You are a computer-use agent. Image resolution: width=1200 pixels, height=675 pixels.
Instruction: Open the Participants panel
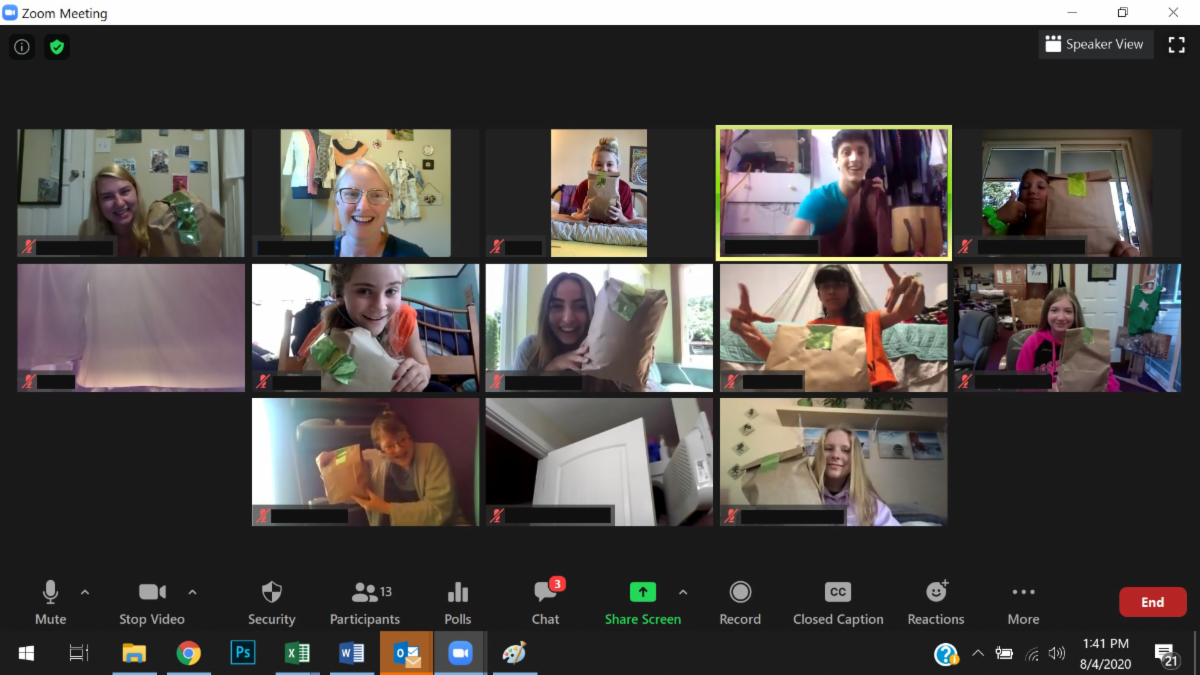point(365,603)
